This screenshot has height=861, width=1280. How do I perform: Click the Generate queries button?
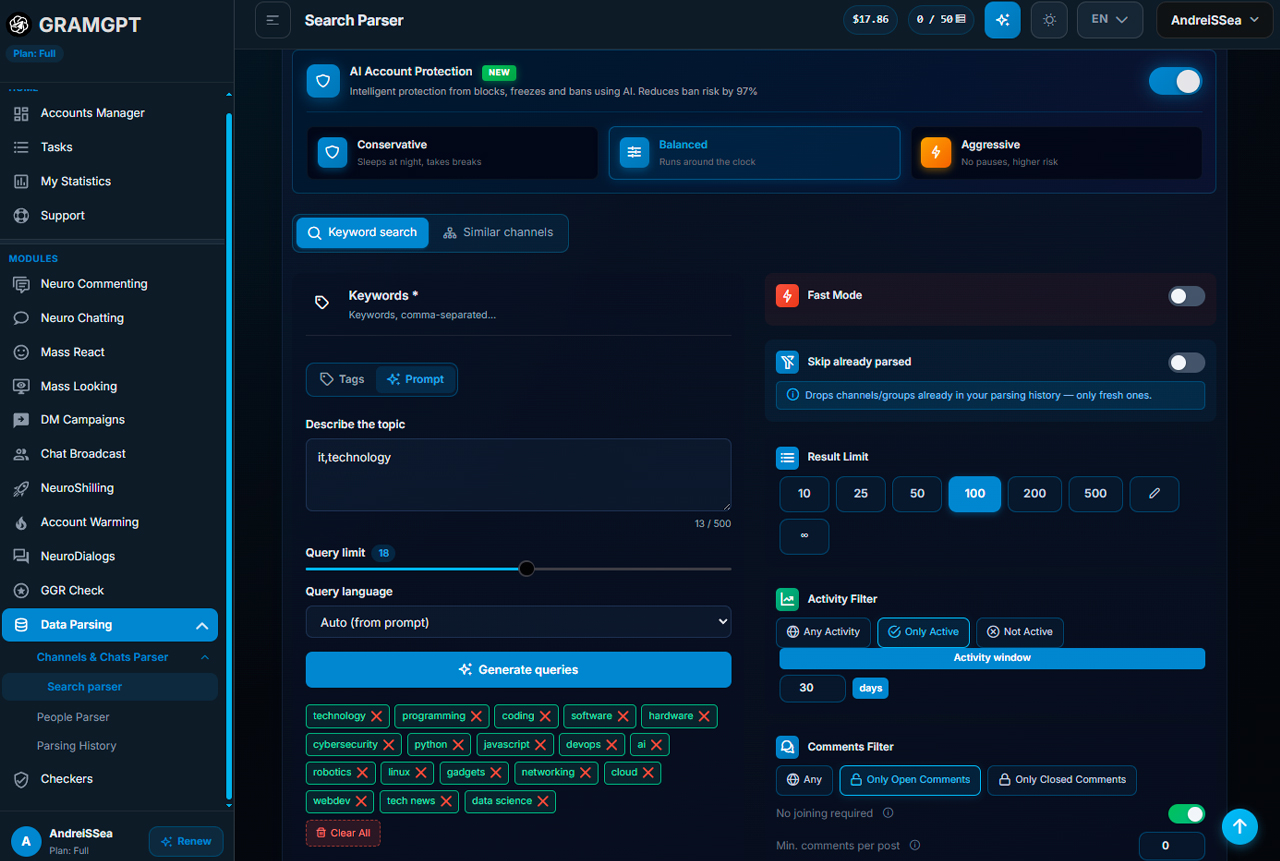518,670
